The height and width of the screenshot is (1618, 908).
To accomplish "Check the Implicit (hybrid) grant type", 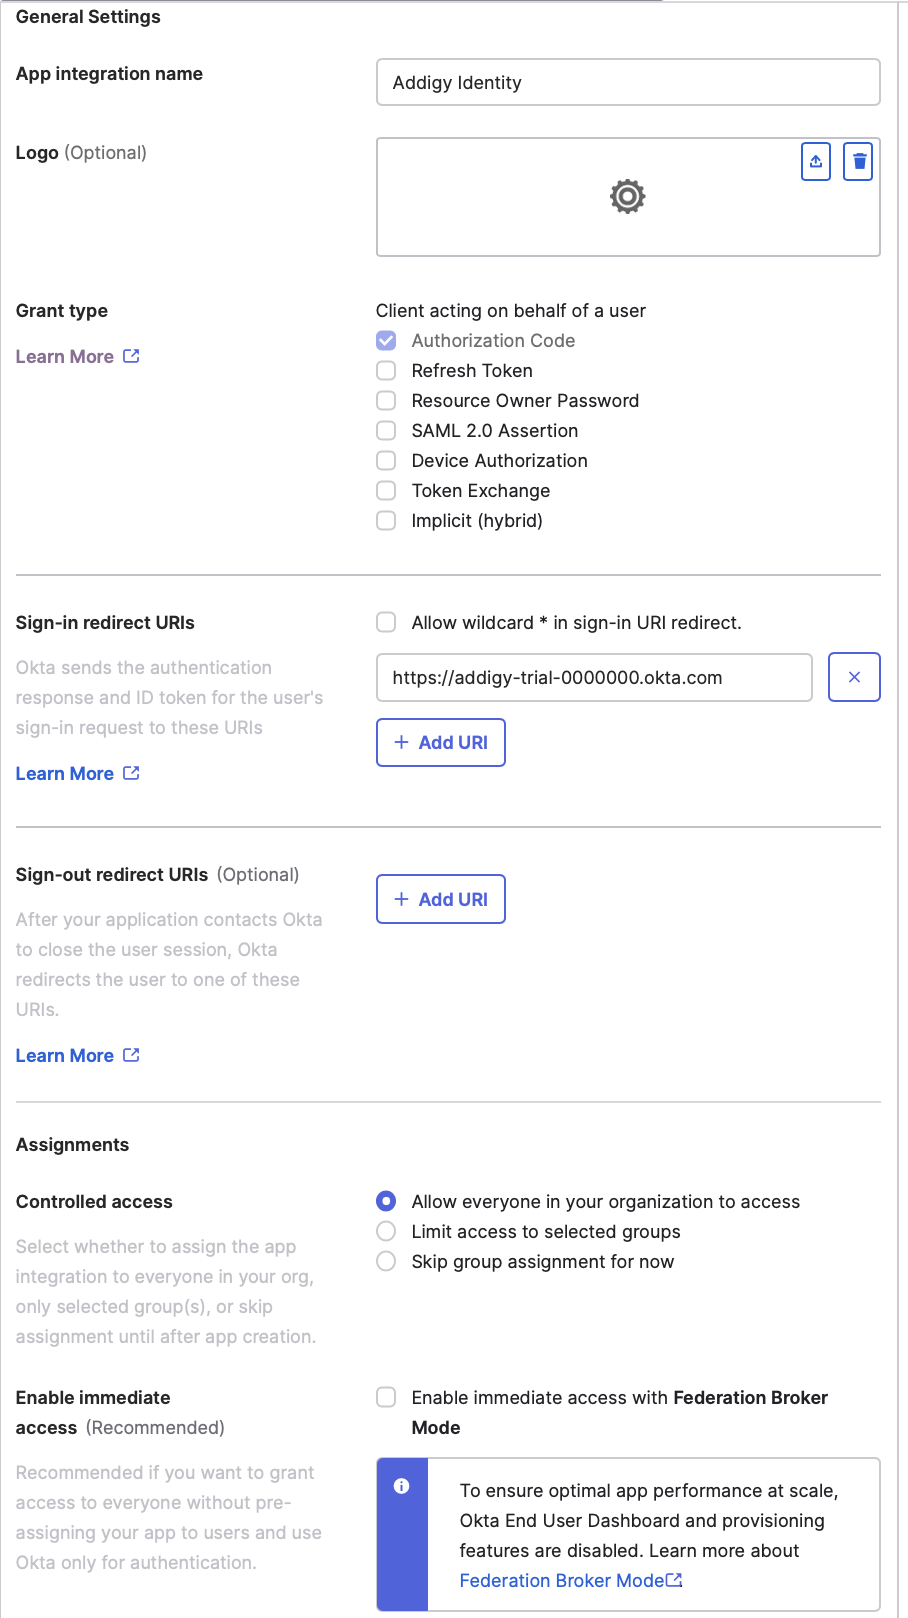I will pyautogui.click(x=386, y=521).
